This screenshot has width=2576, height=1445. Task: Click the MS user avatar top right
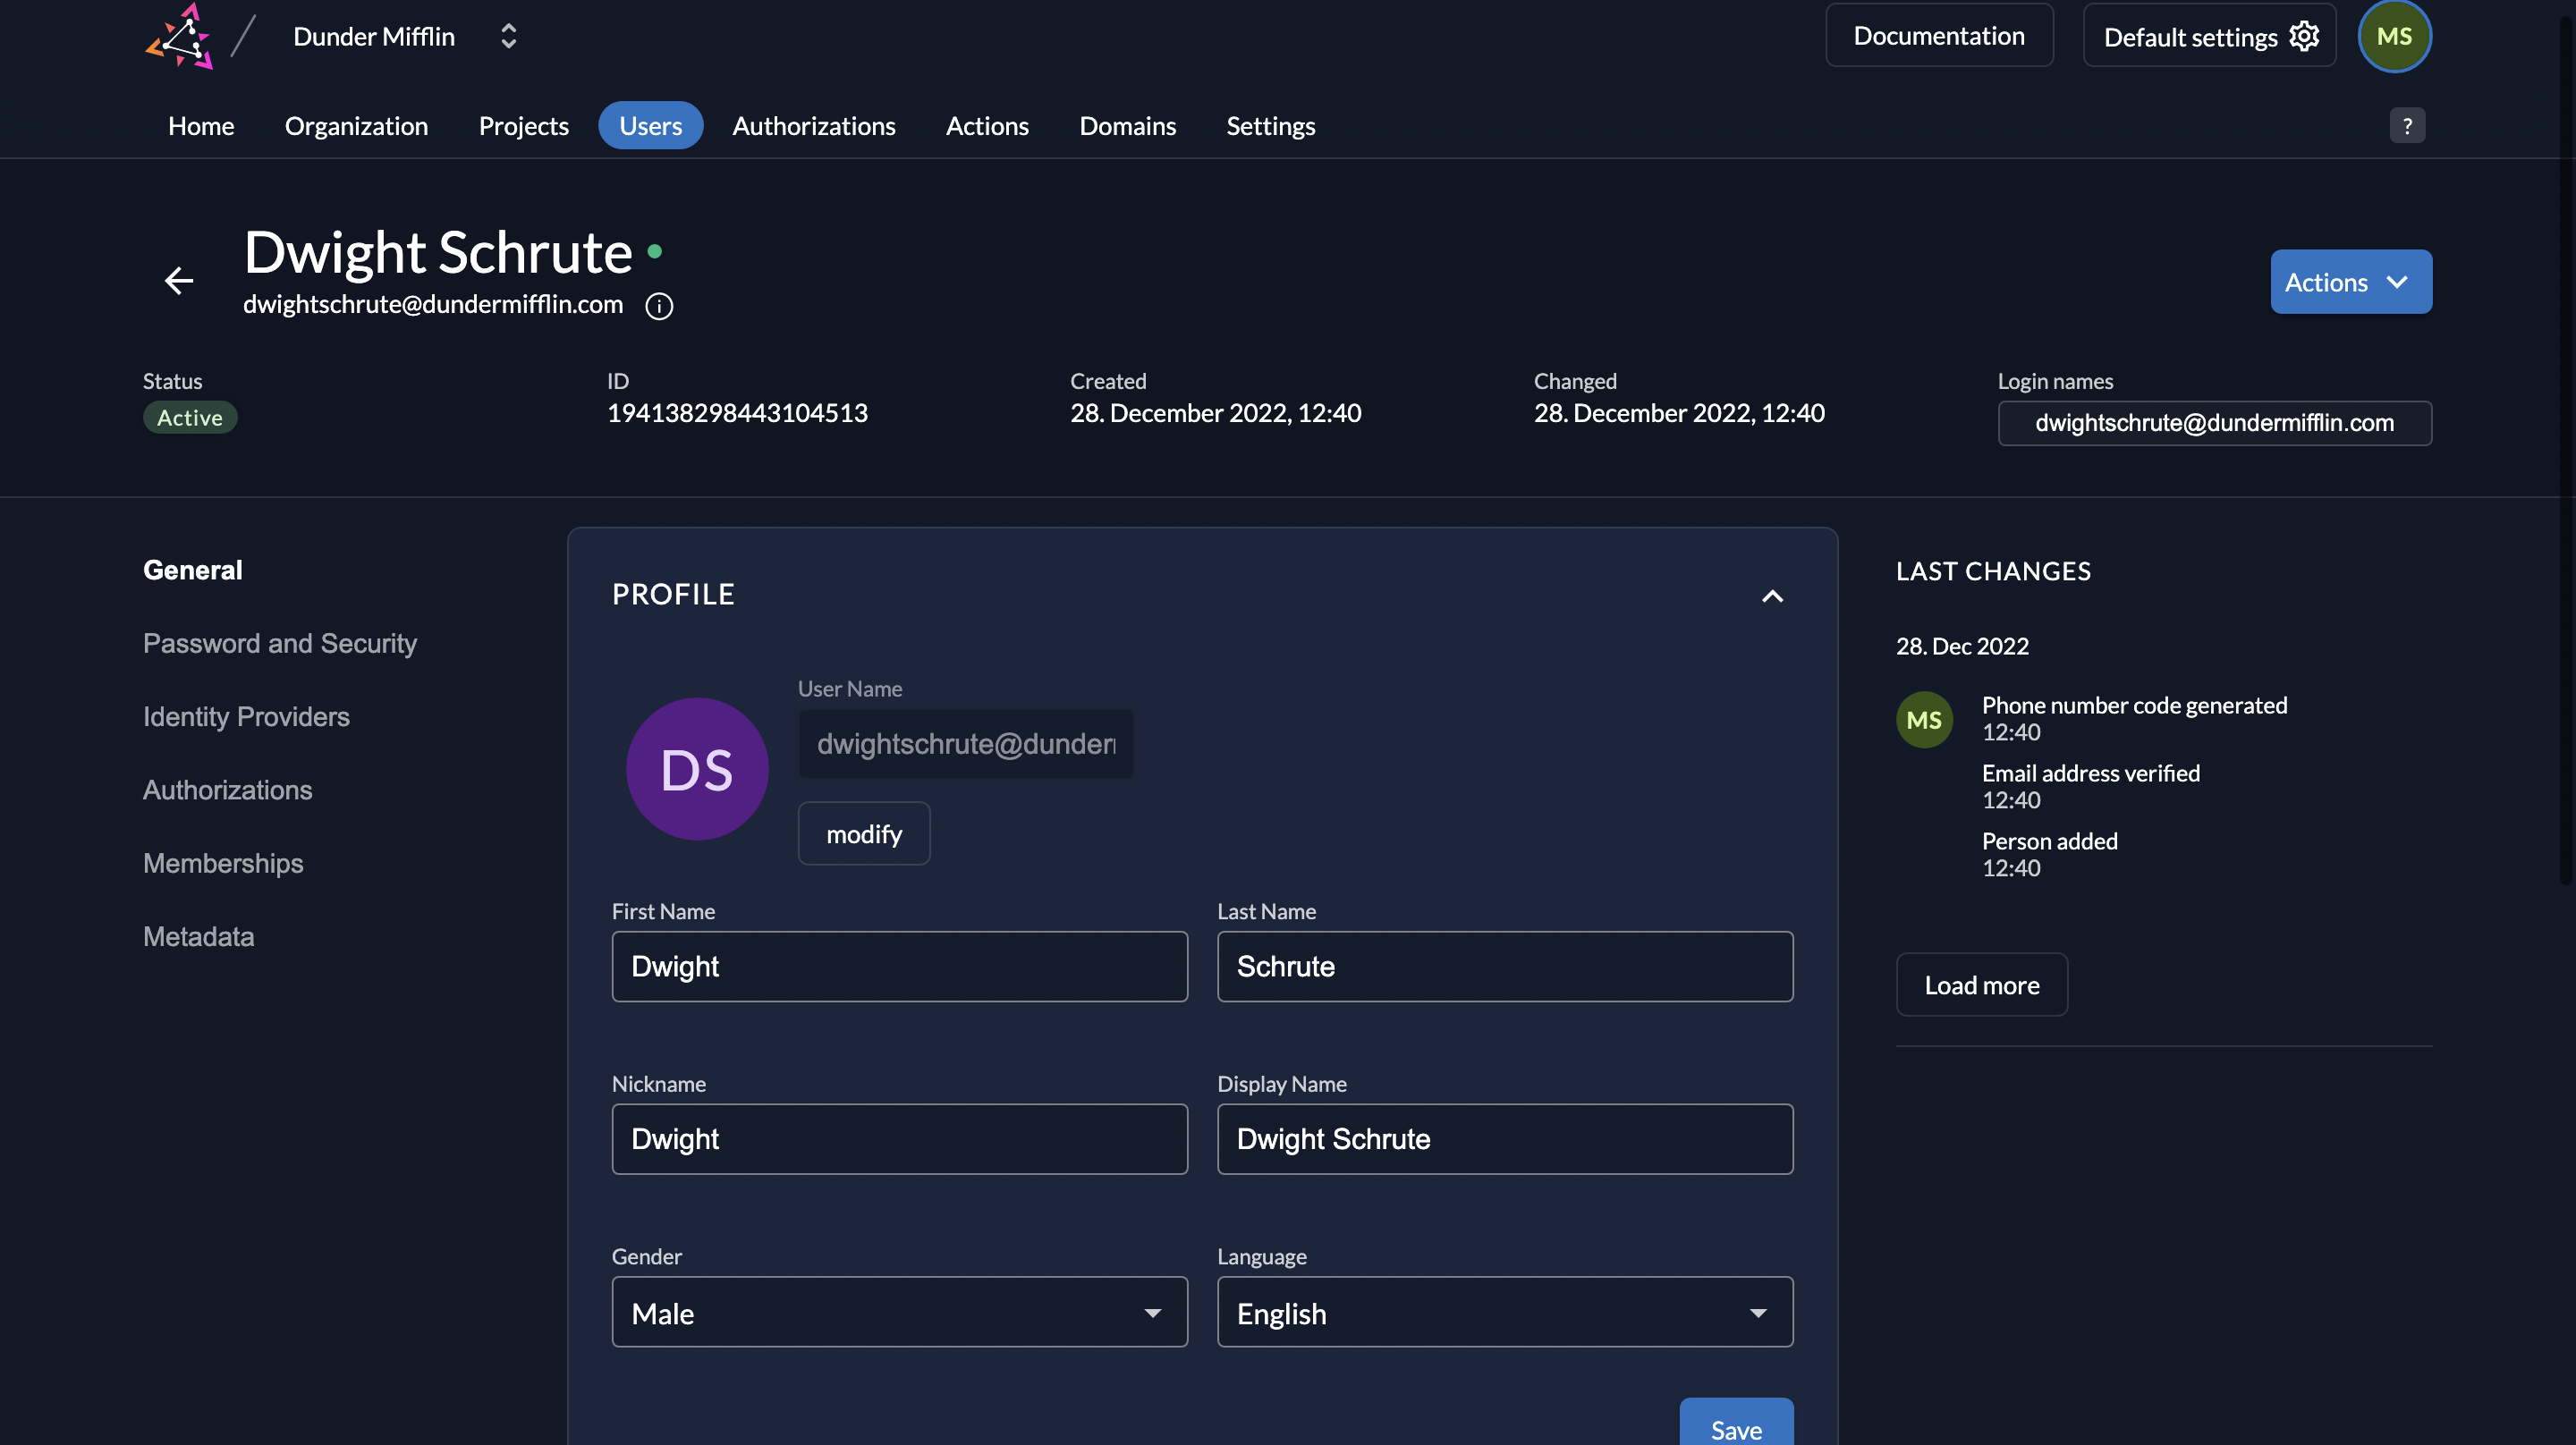pos(2394,37)
